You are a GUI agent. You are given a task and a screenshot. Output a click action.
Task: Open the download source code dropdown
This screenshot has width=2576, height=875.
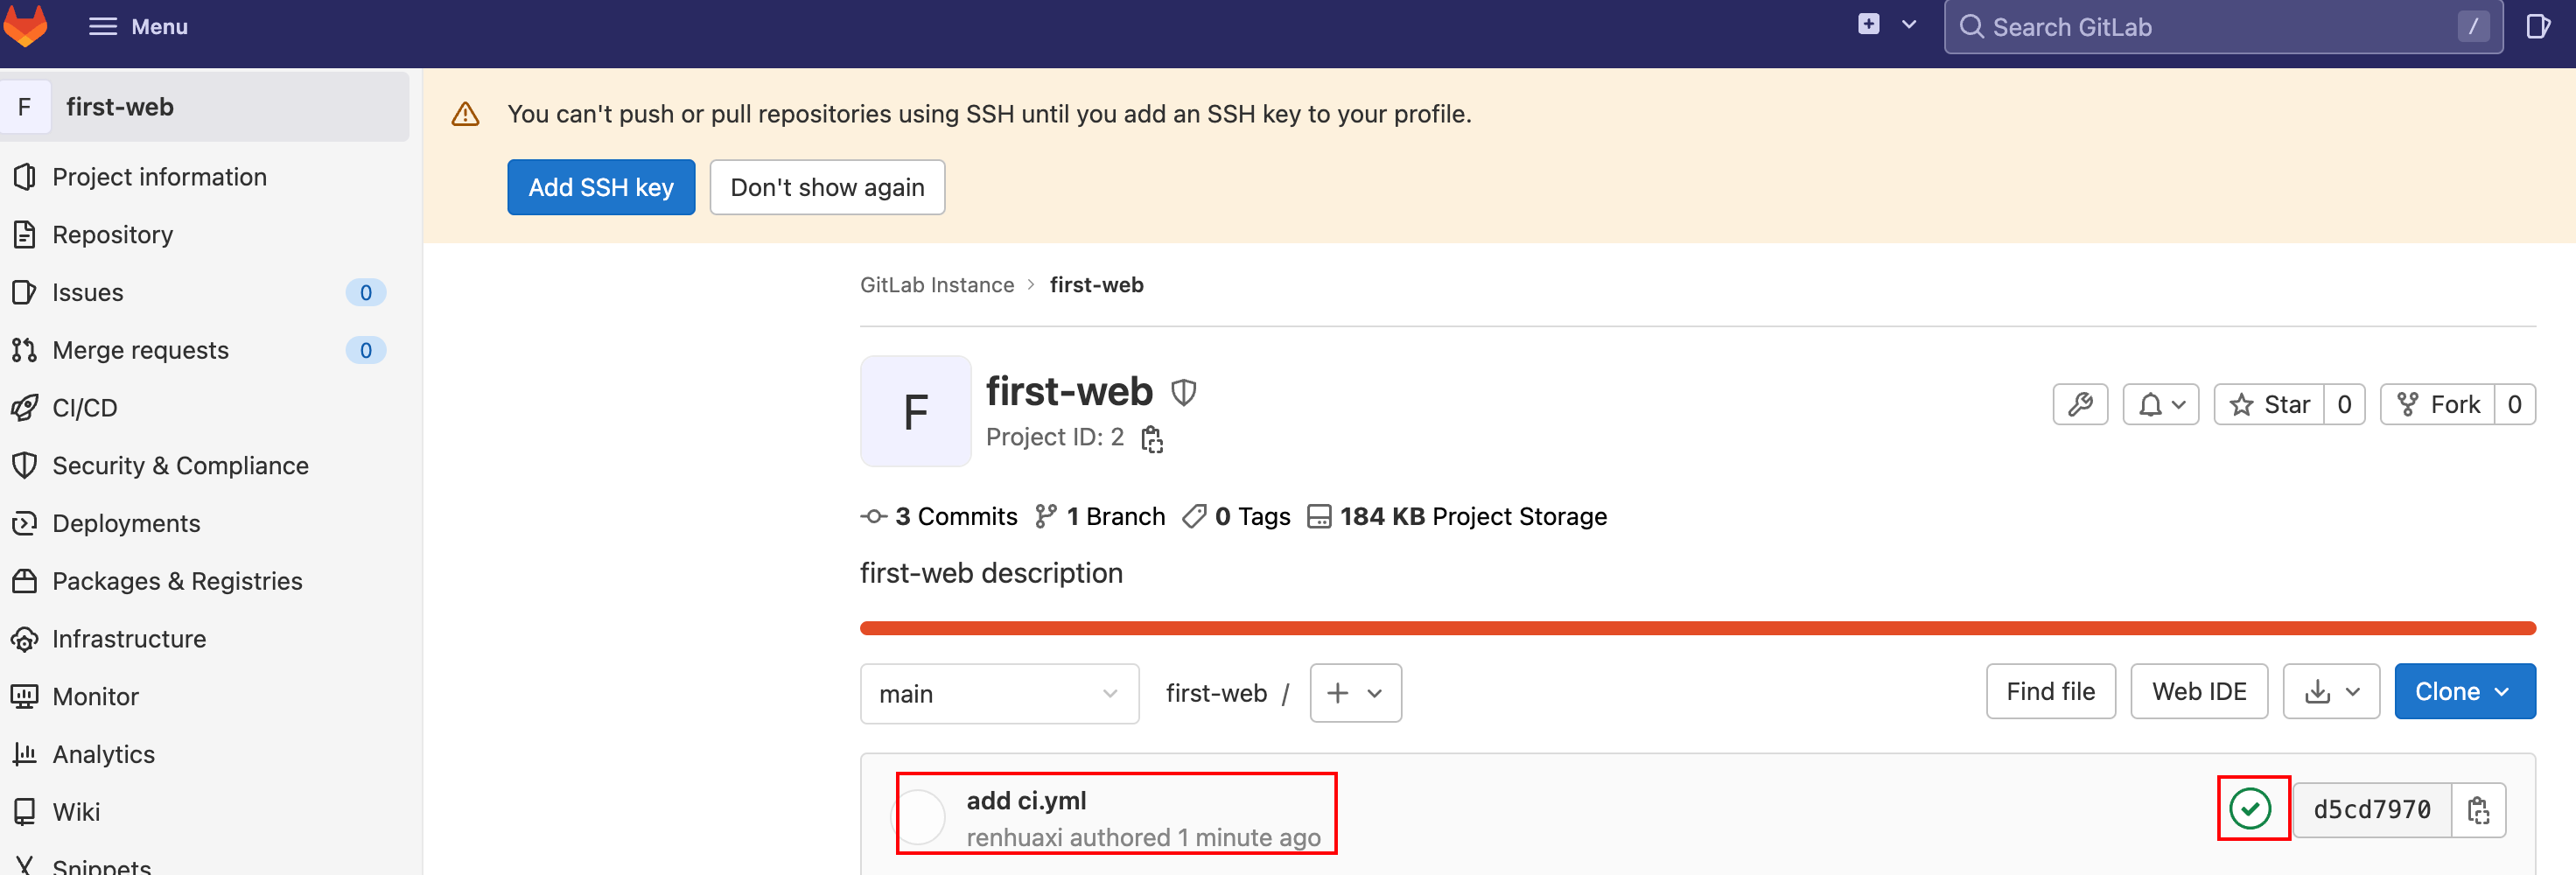tap(2331, 691)
